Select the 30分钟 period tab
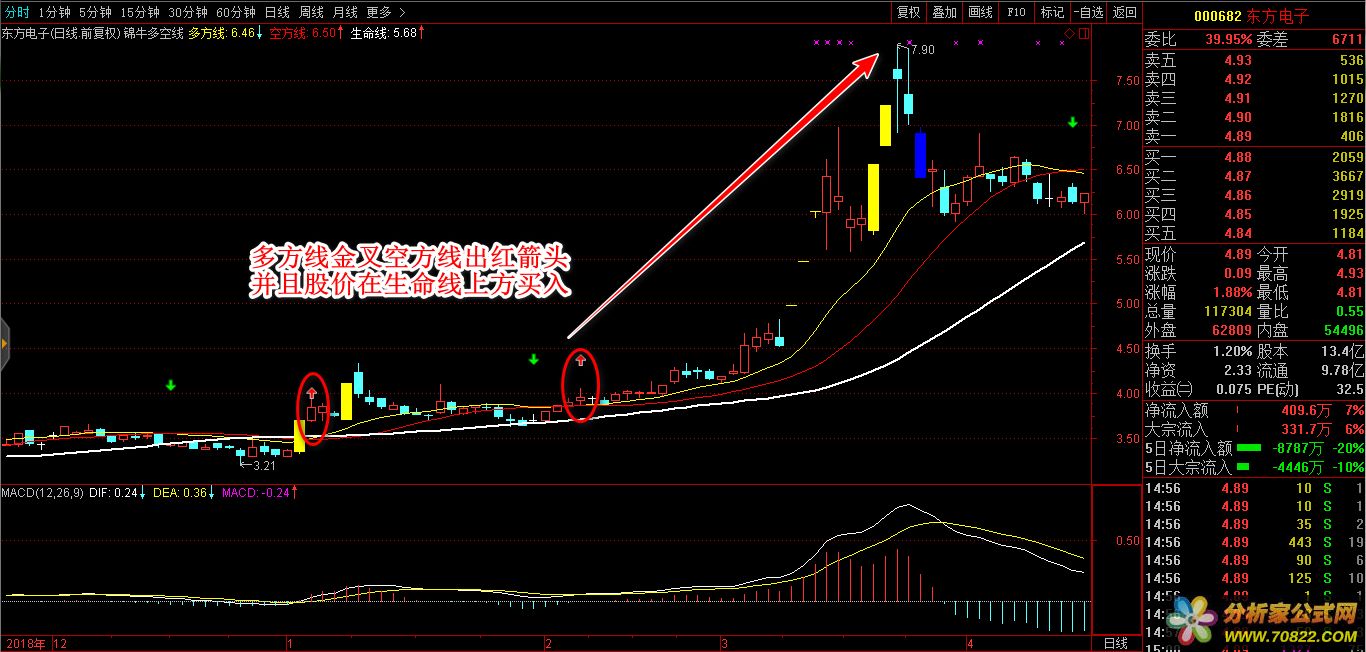The height and width of the screenshot is (652, 1366). (x=187, y=12)
